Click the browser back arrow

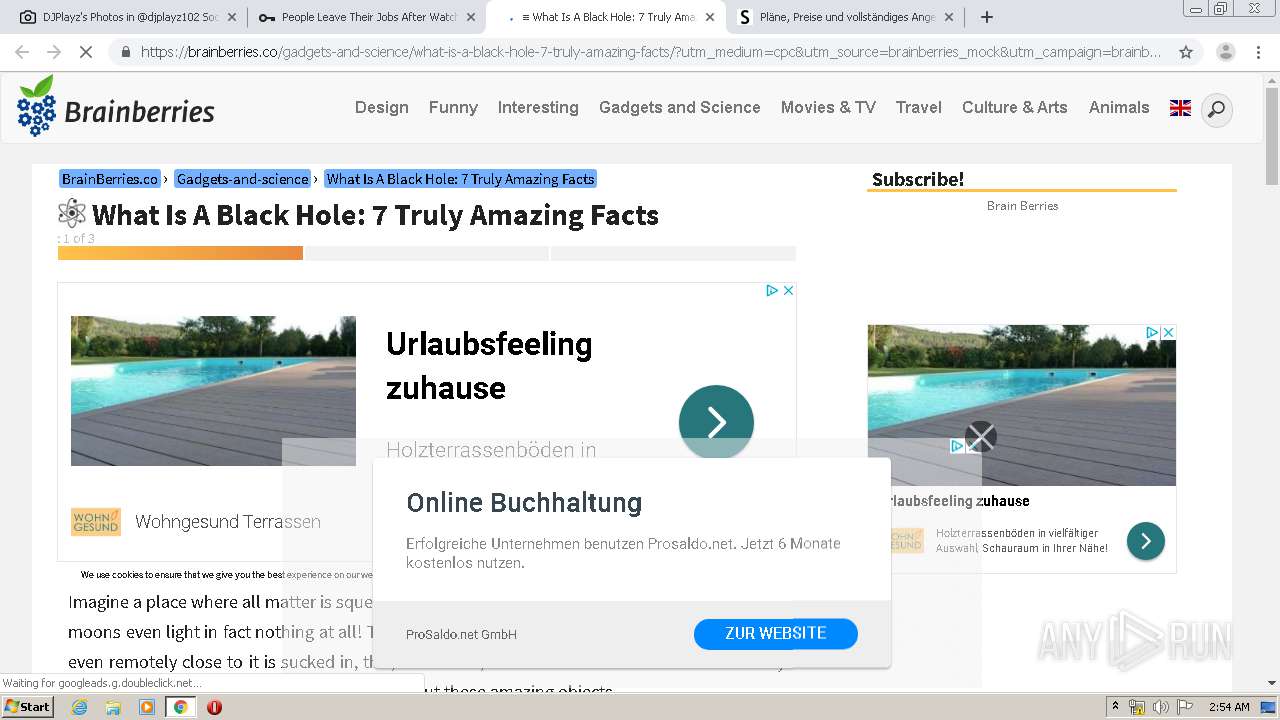(x=22, y=52)
